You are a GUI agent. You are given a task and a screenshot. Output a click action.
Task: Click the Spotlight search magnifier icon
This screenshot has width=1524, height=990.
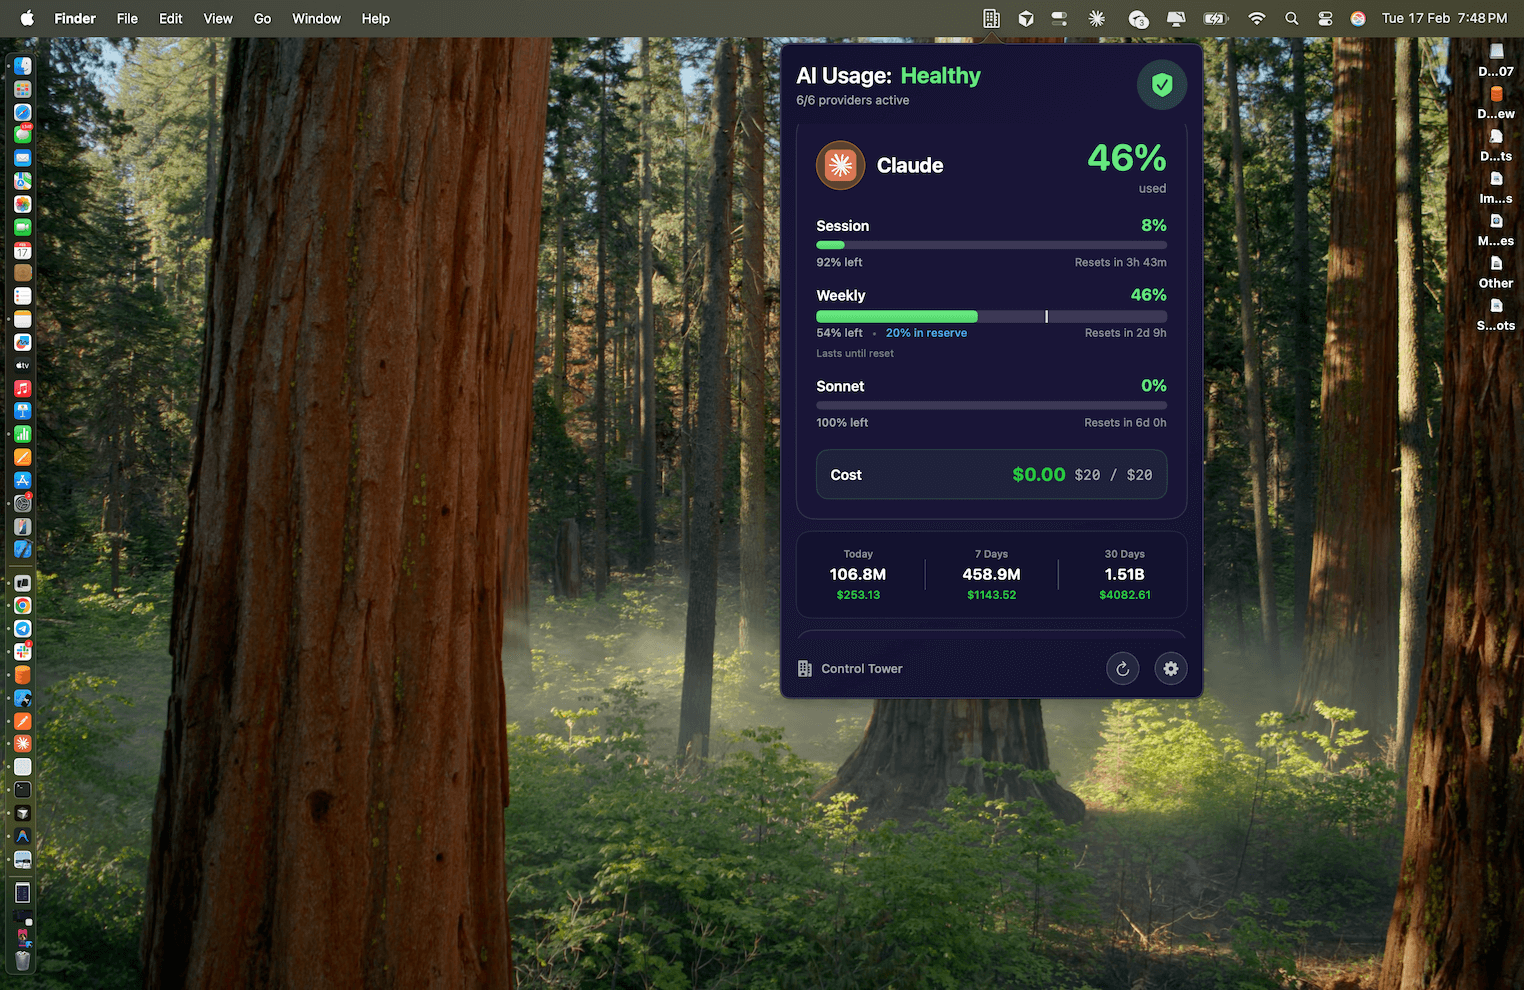coord(1291,18)
